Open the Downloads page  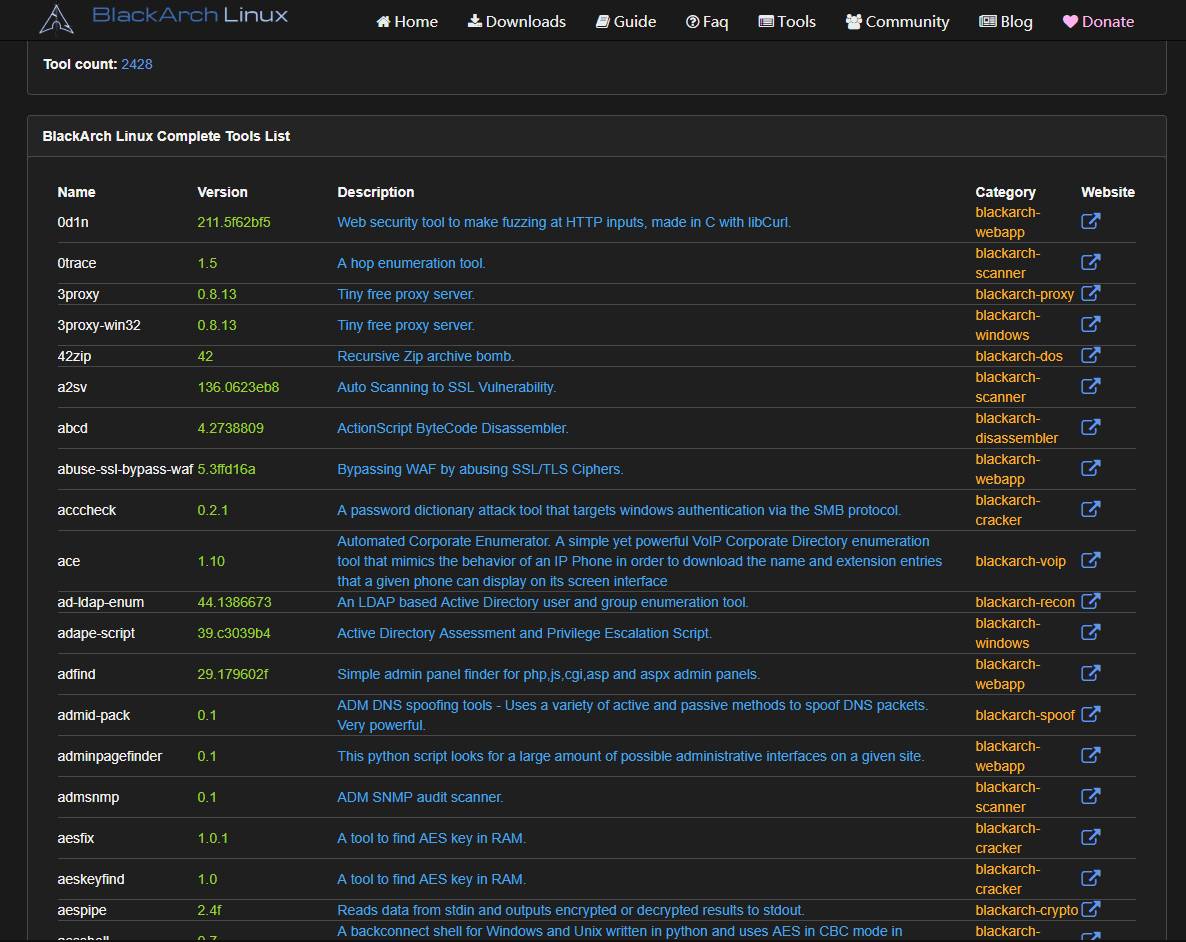[517, 21]
